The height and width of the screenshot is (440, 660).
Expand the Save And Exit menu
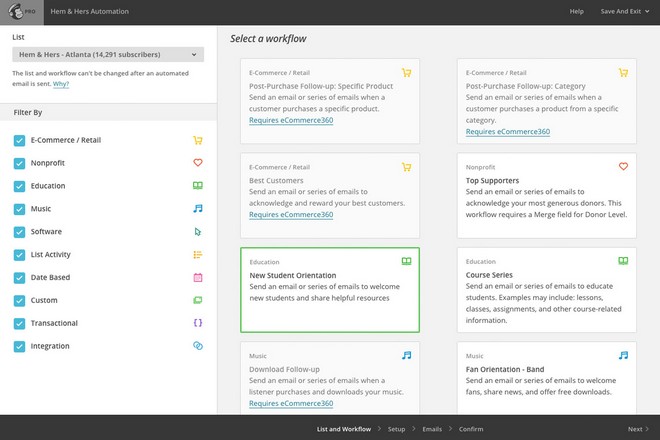coord(624,11)
